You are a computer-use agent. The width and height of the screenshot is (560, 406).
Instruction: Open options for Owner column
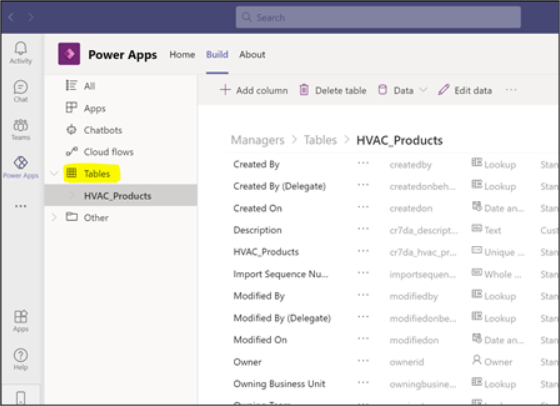pos(363,361)
